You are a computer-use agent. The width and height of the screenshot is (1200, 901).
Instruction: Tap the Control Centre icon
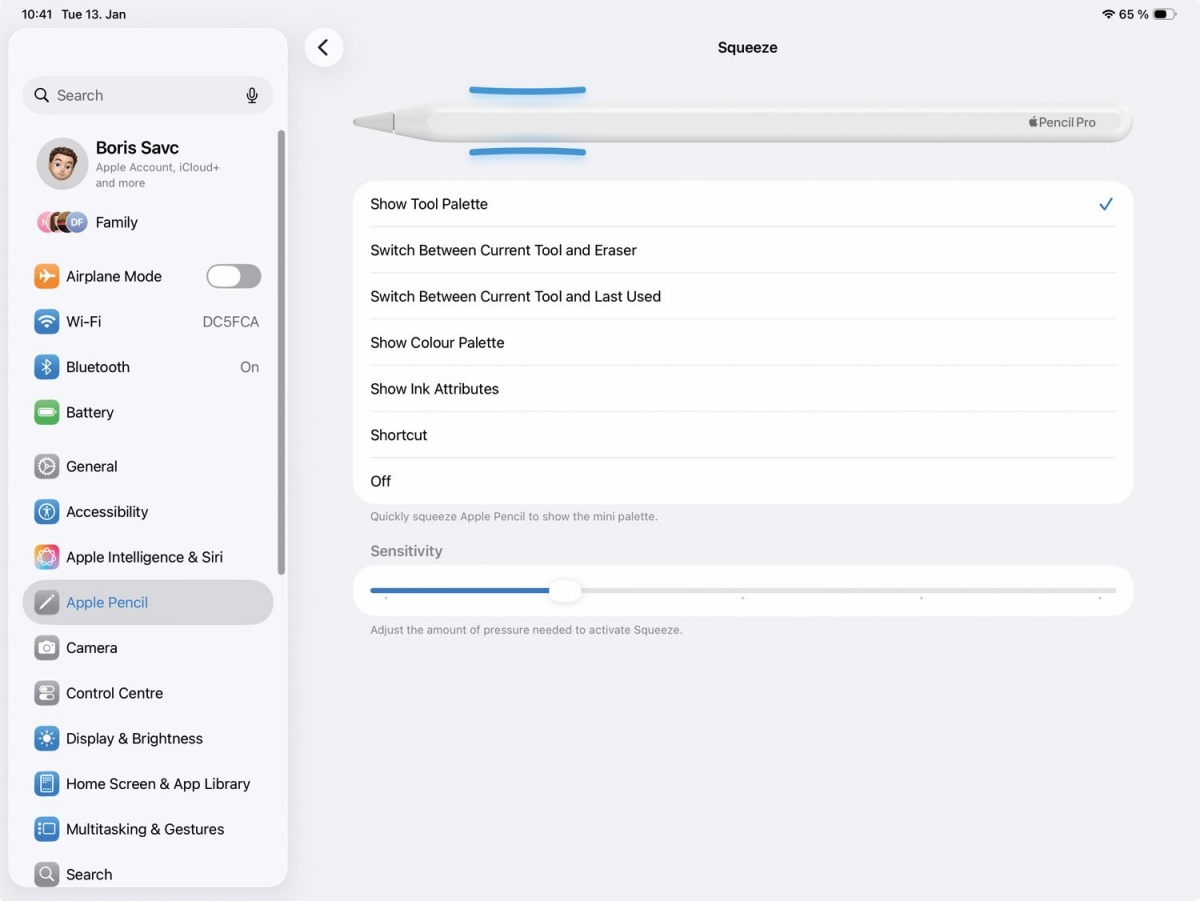tap(46, 693)
